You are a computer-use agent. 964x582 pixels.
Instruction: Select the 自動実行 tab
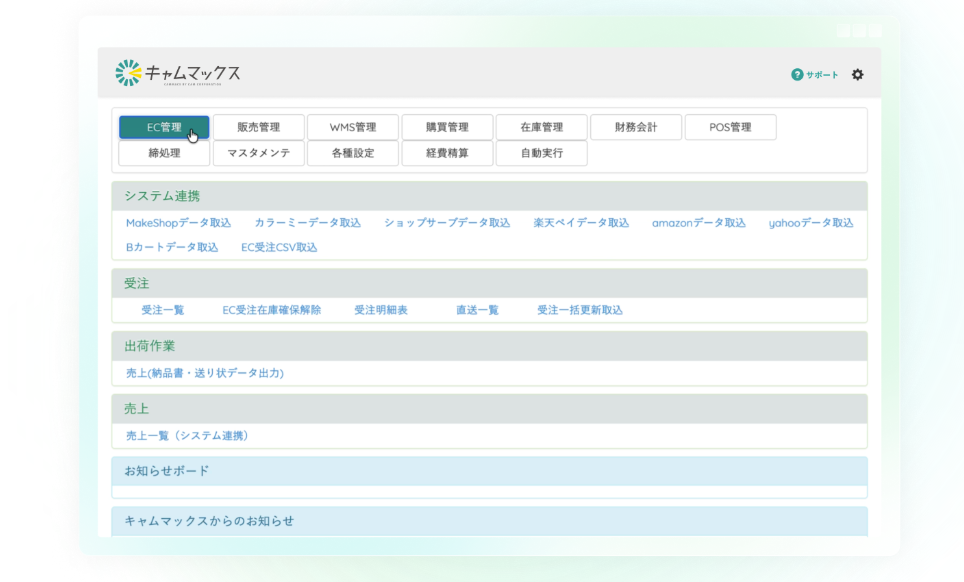[x=542, y=153]
